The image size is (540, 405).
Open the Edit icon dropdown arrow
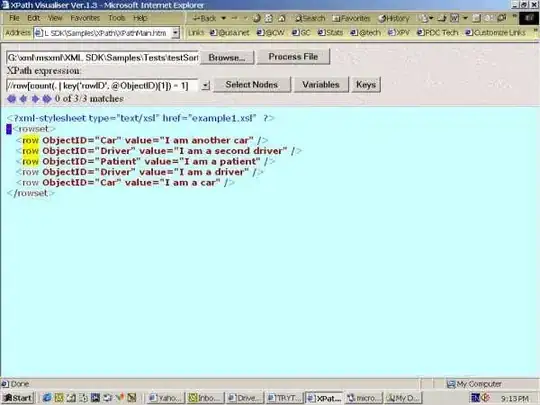[x=465, y=18]
